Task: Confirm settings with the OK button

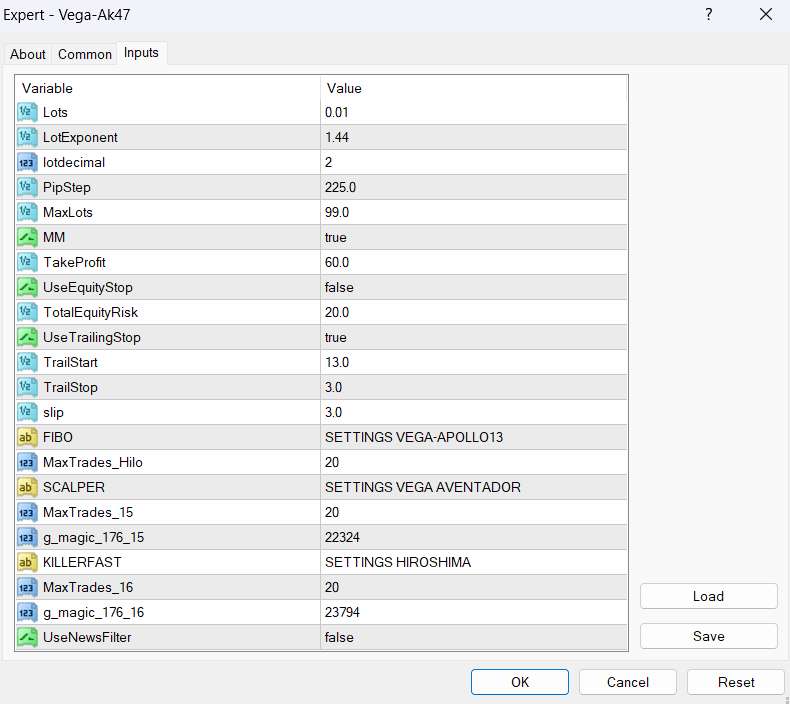Action: coord(520,682)
